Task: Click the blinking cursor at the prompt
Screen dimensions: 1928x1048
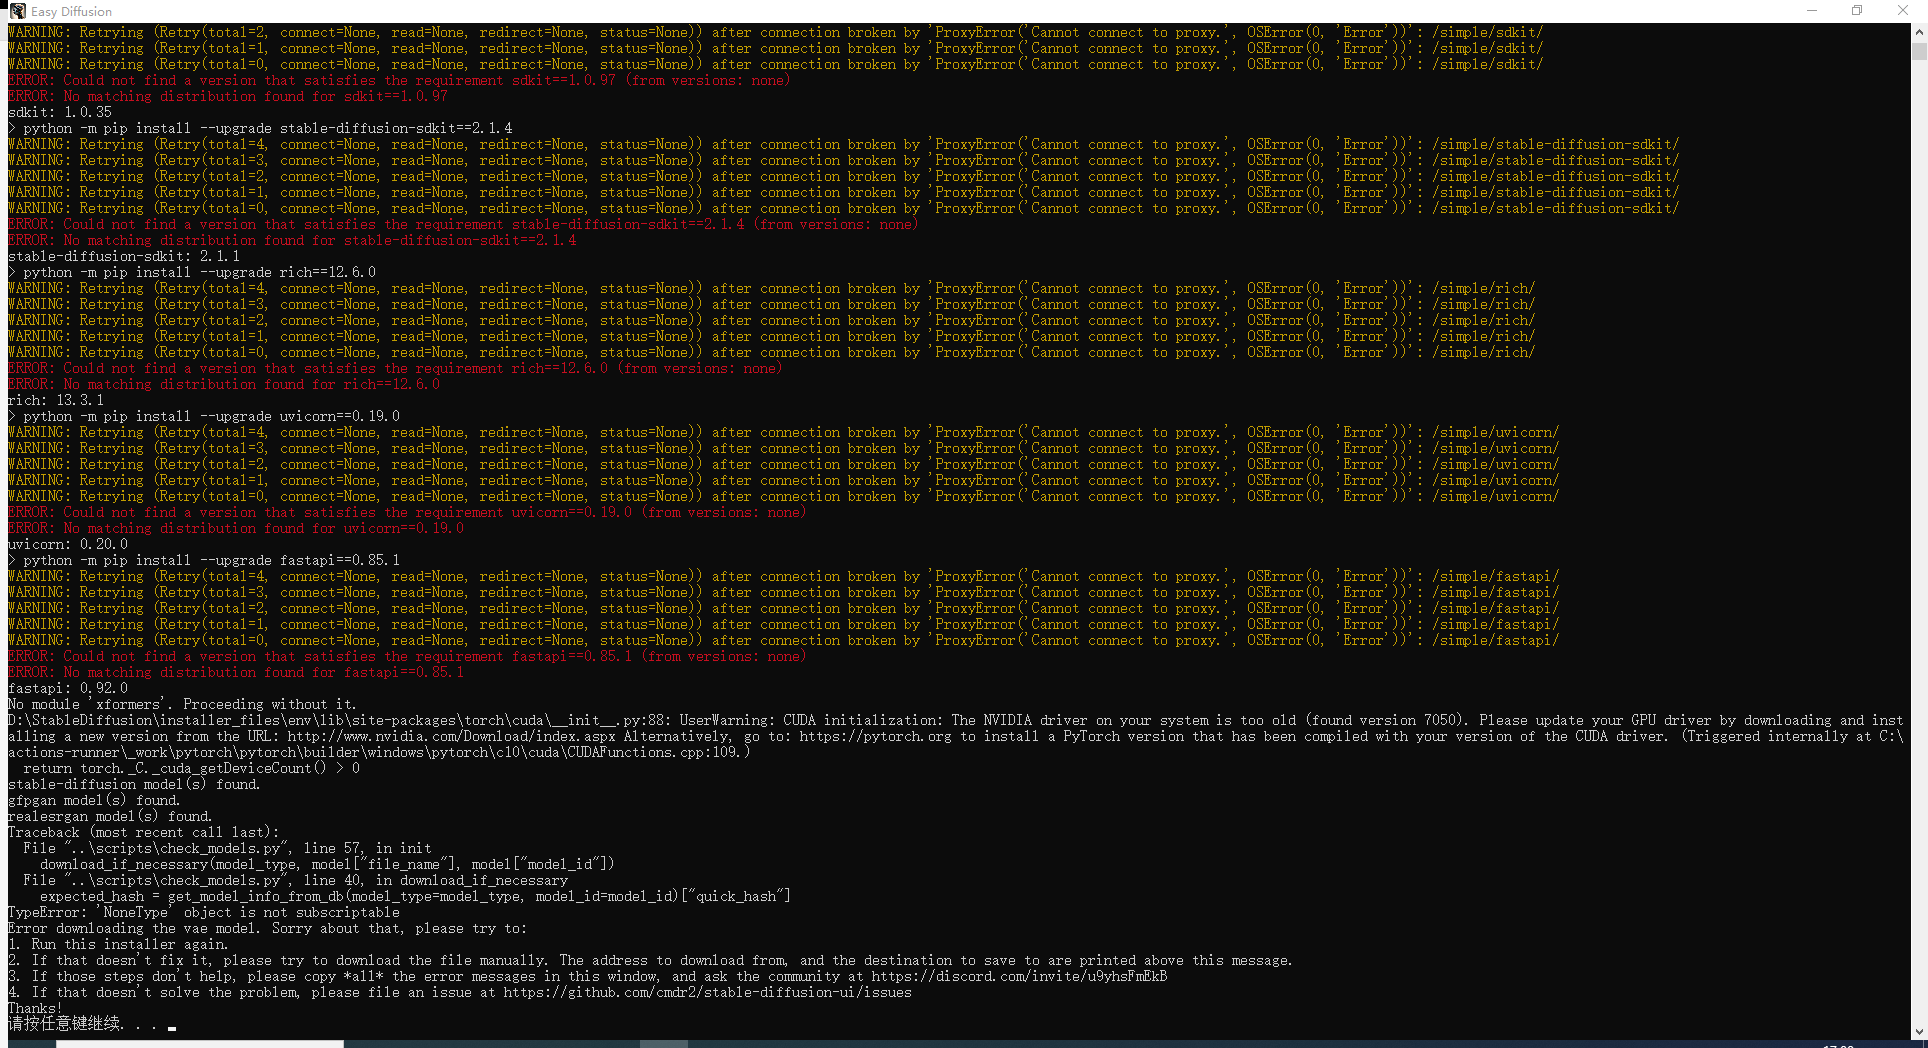Action: [x=170, y=1027]
